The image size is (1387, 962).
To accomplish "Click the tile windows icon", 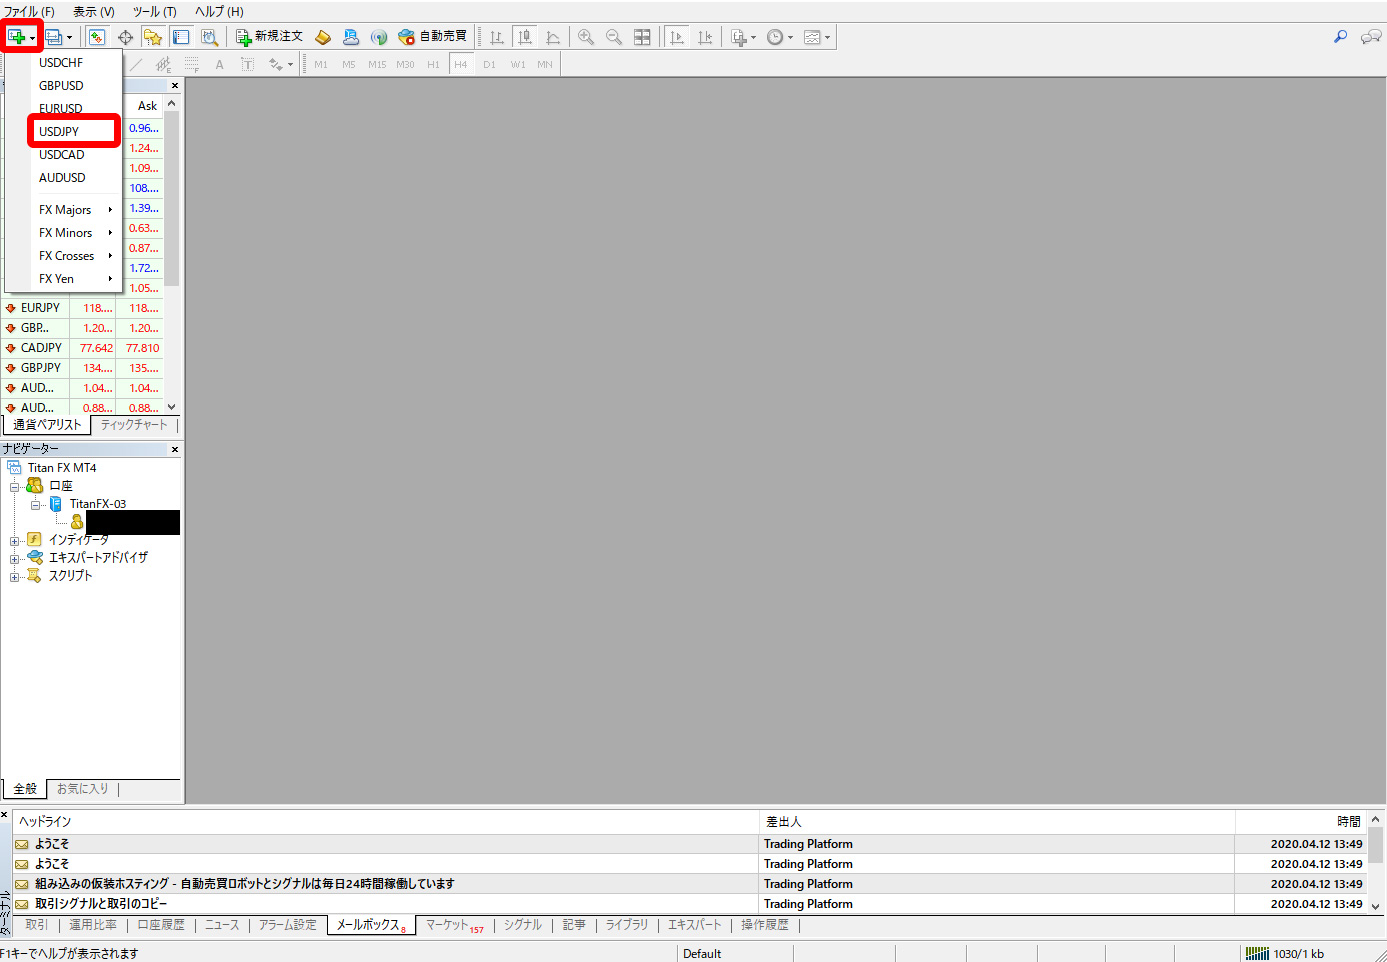I will [x=642, y=37].
